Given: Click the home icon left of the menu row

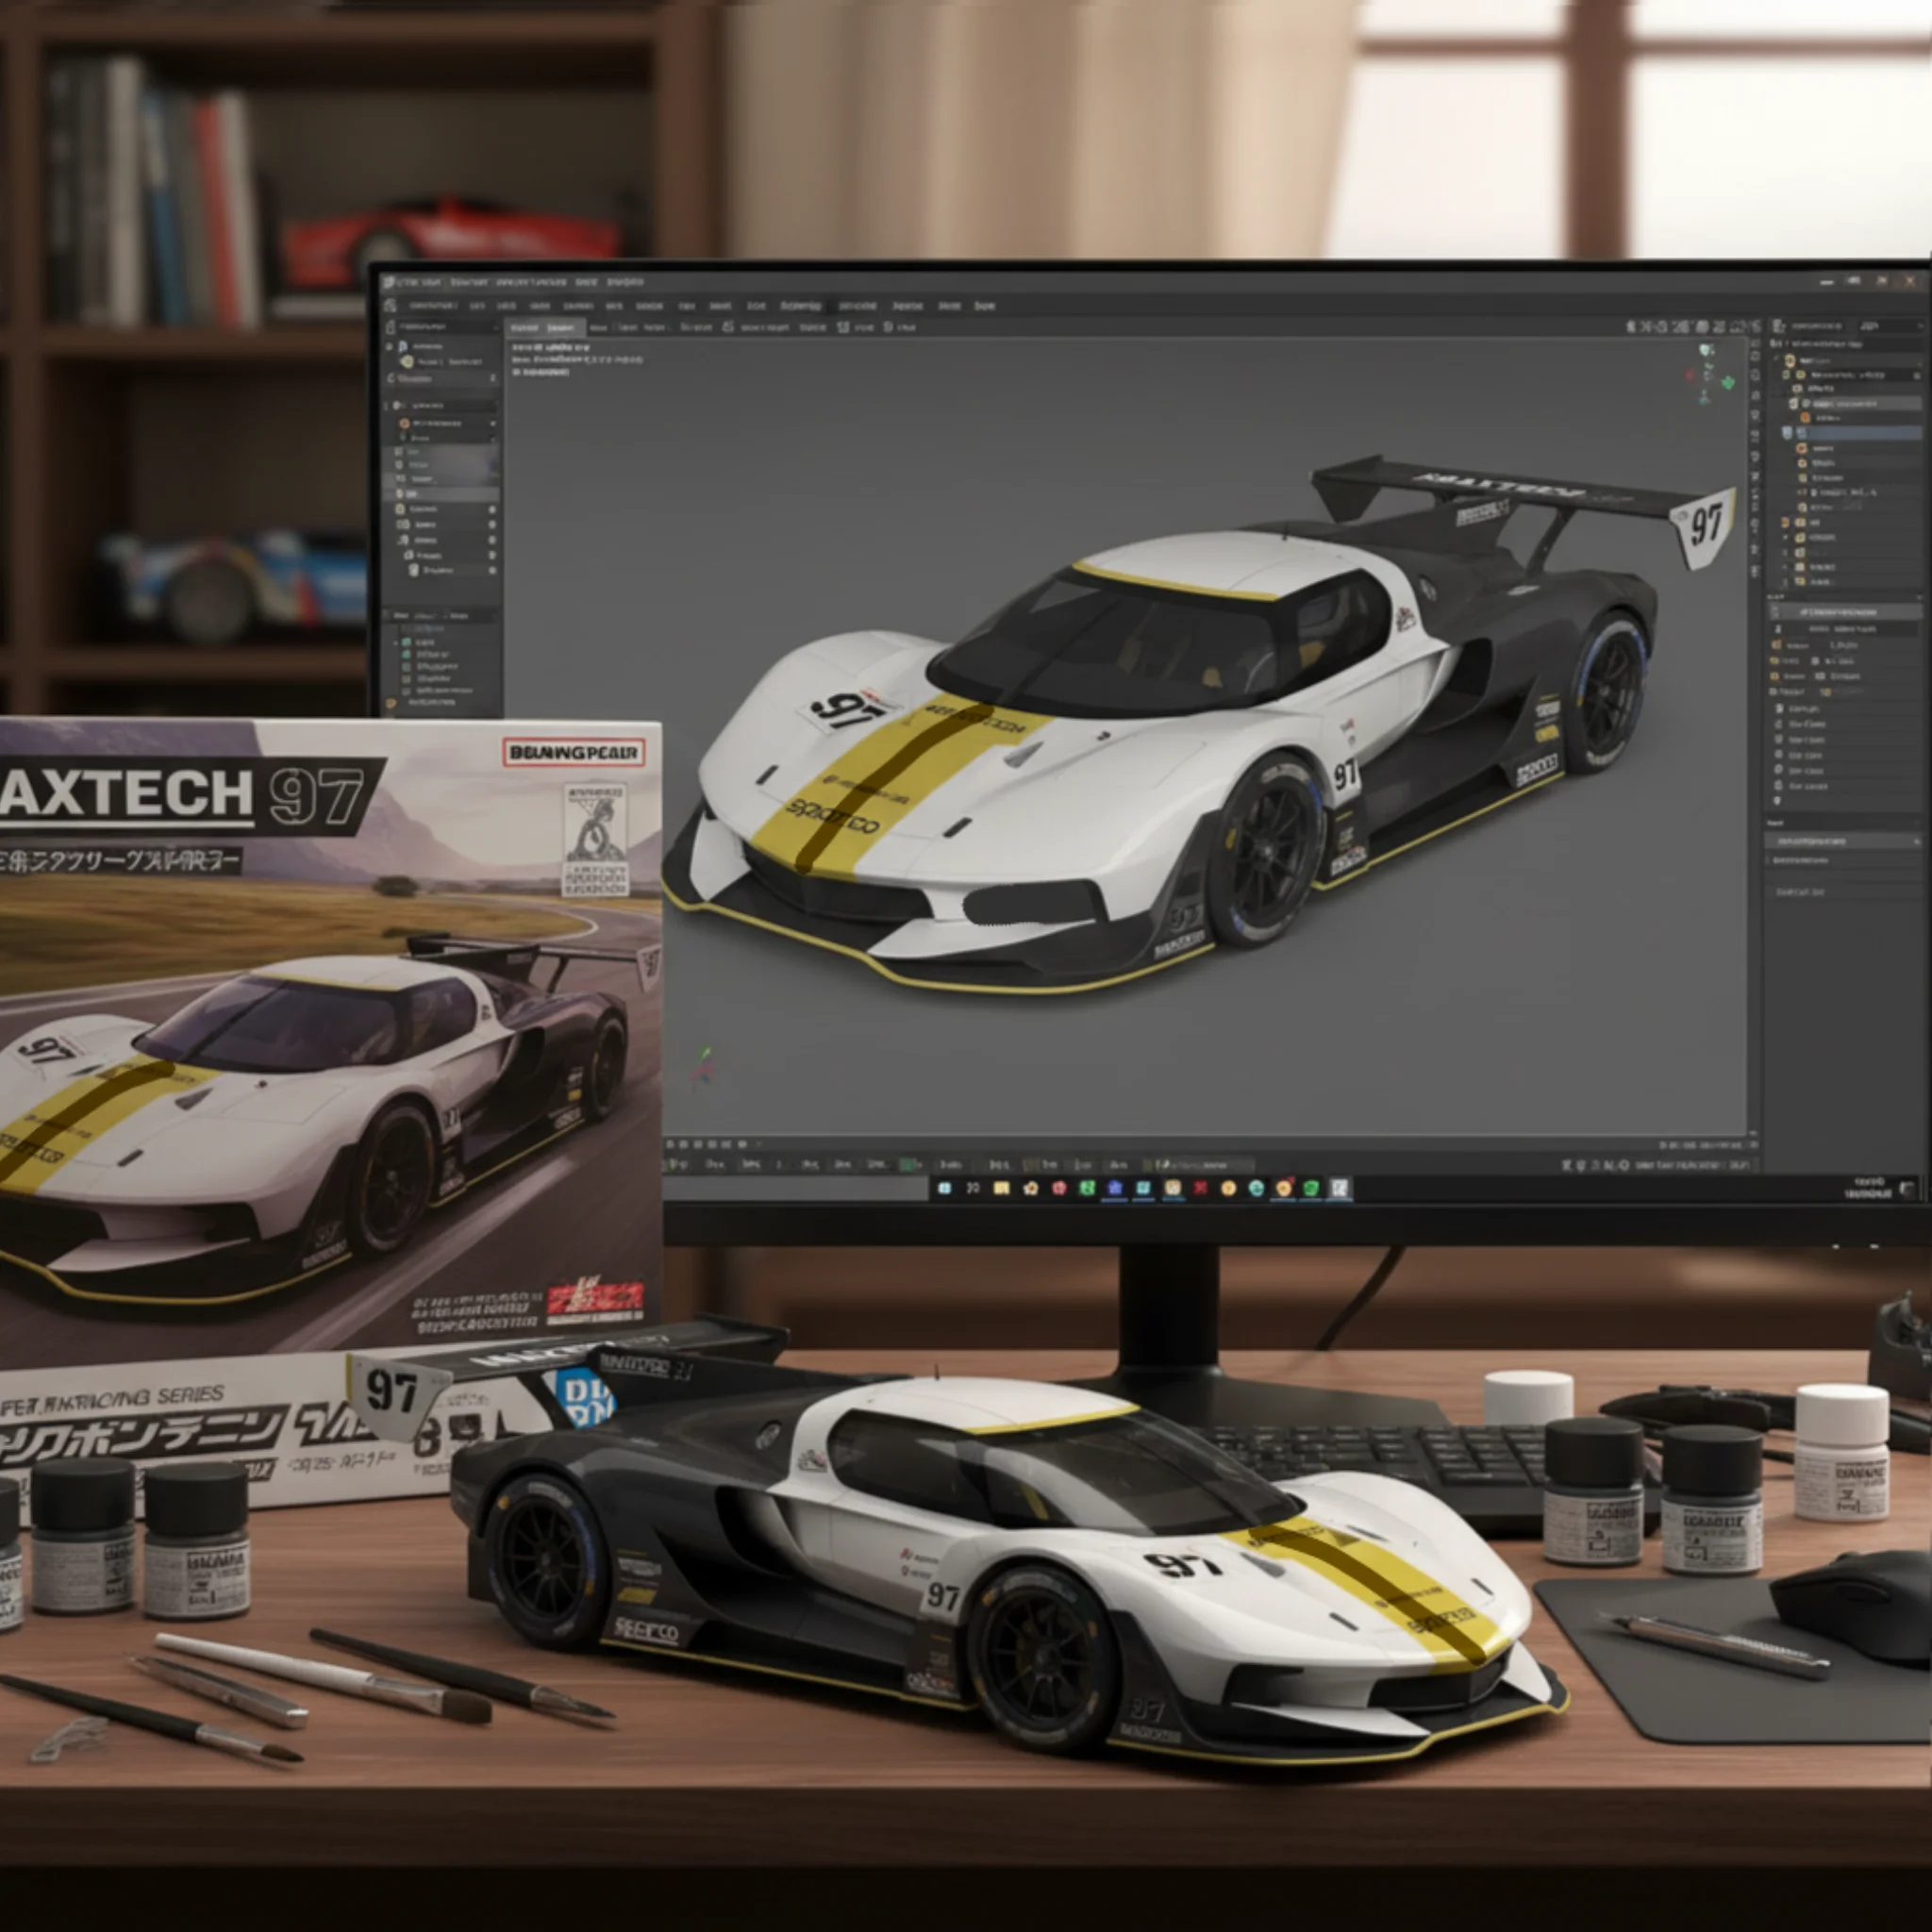Looking at the screenshot, I should click(391, 305).
